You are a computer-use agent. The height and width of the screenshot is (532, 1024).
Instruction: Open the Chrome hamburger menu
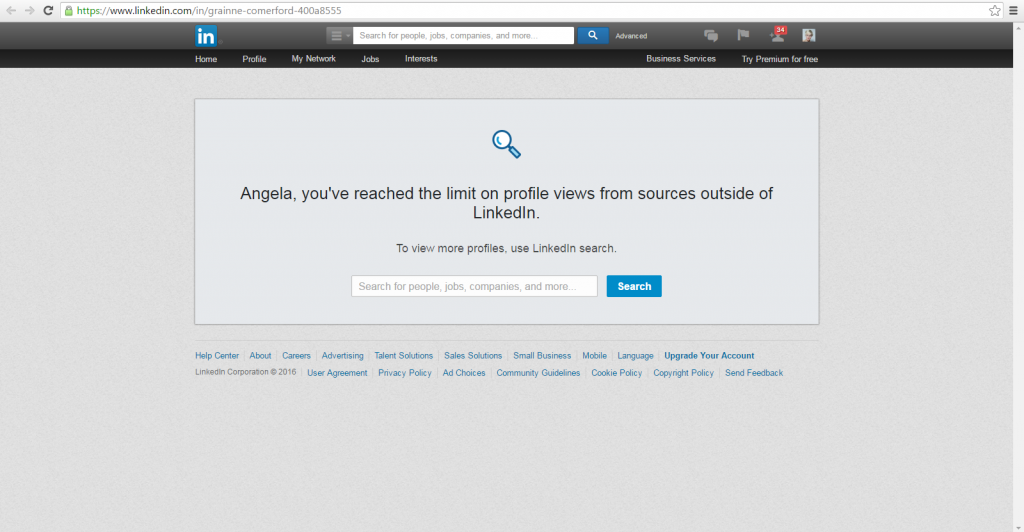tap(1013, 10)
